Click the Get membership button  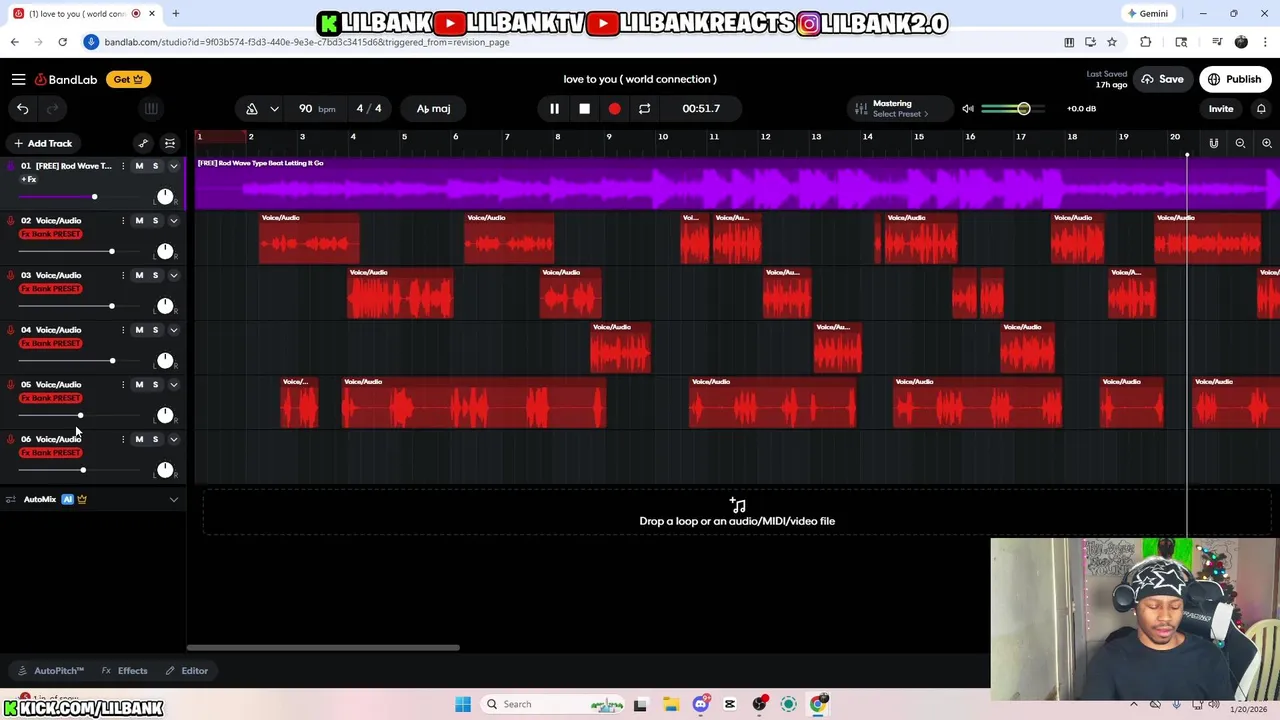(126, 79)
